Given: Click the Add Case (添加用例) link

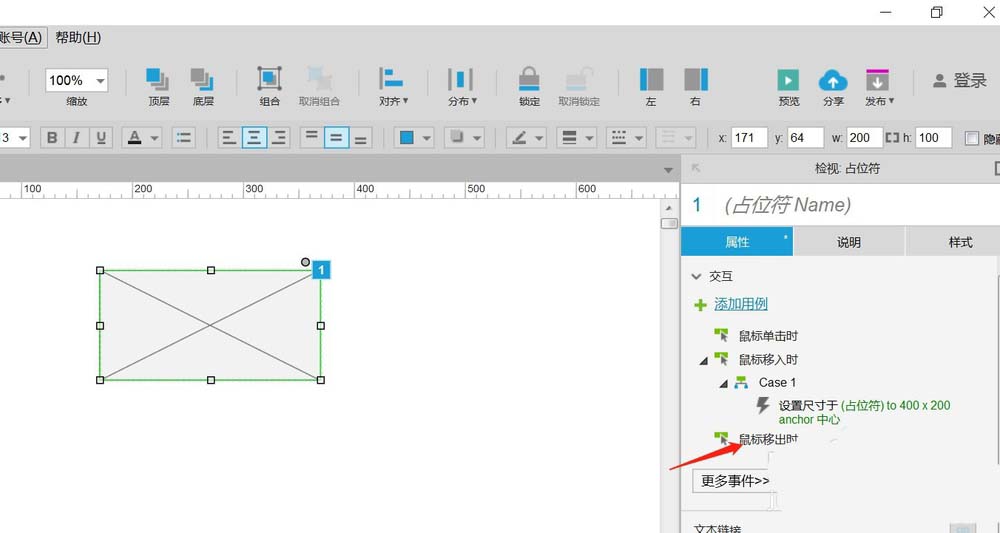Looking at the screenshot, I should 740,303.
